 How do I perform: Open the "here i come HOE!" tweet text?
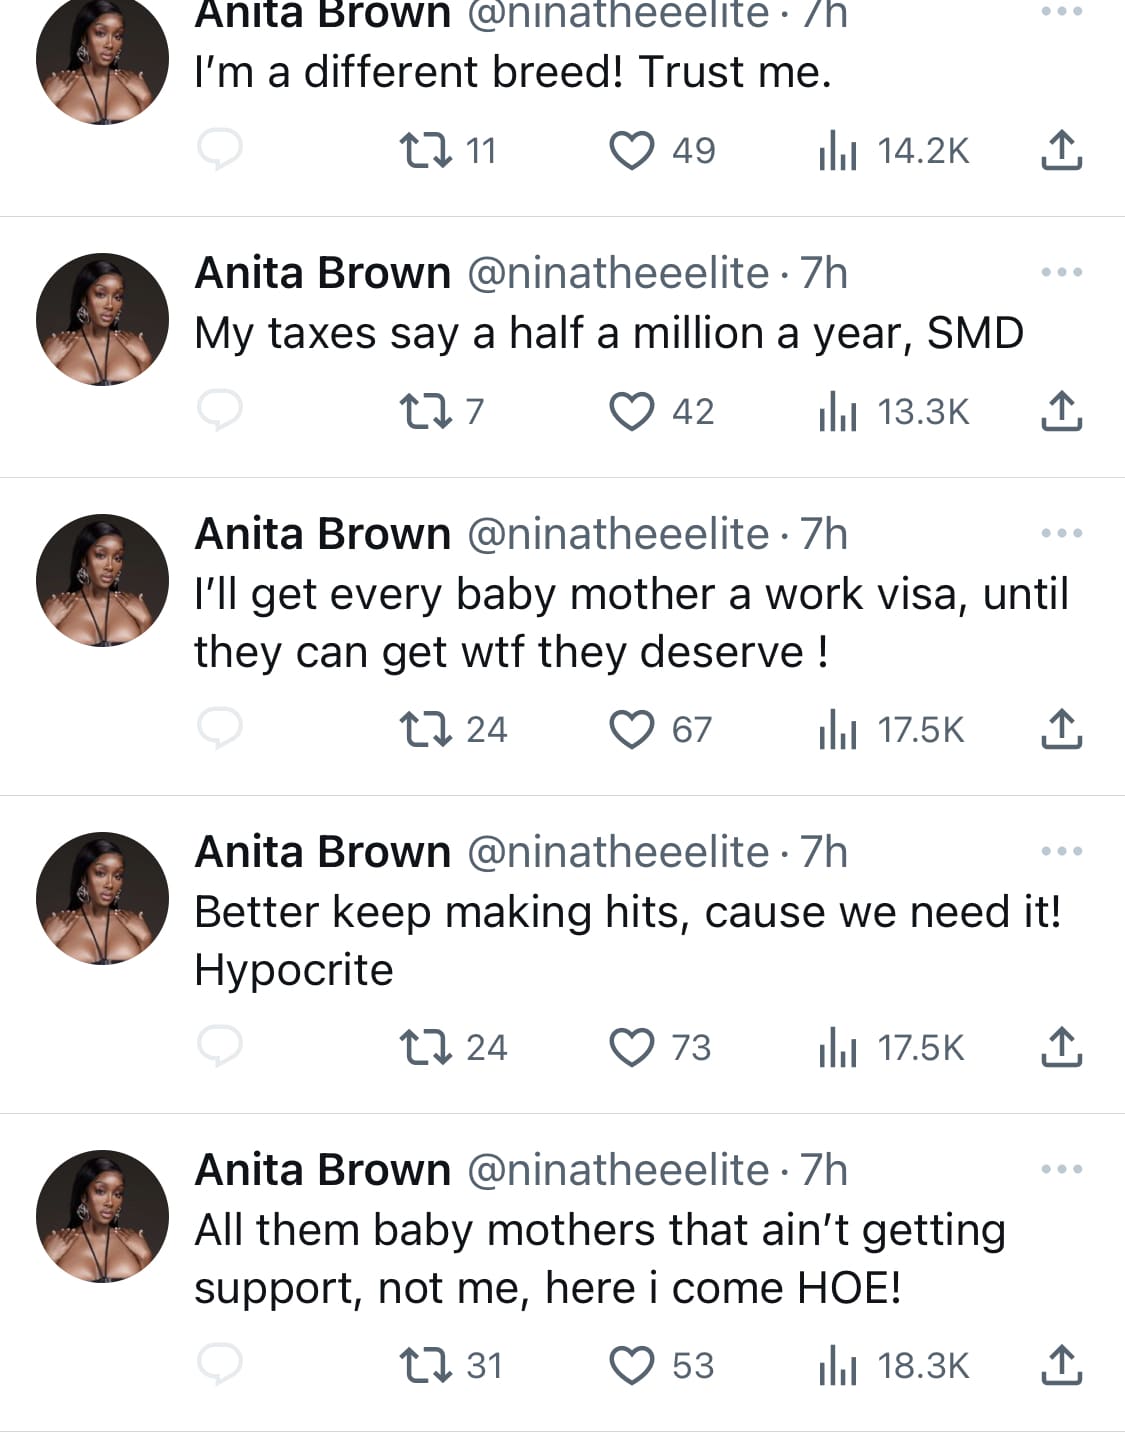point(598,1258)
